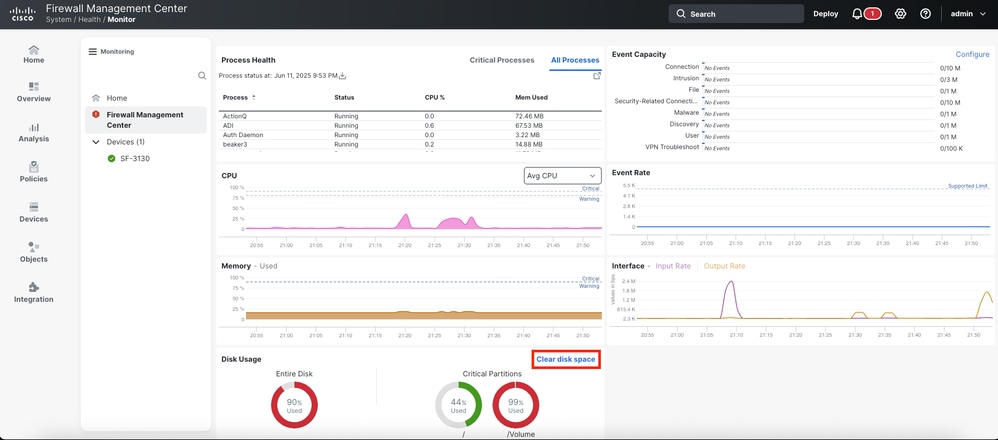This screenshot has width=998, height=440.
Task: Open the Policies clipboard icon
Action: click(34, 167)
